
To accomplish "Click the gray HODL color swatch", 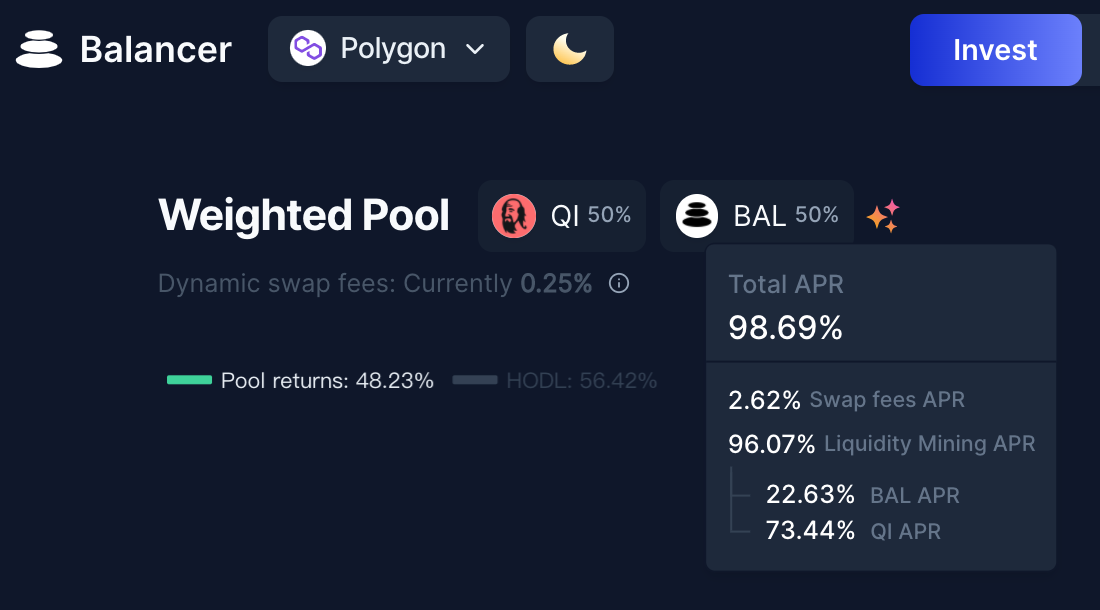I will click(x=475, y=380).
